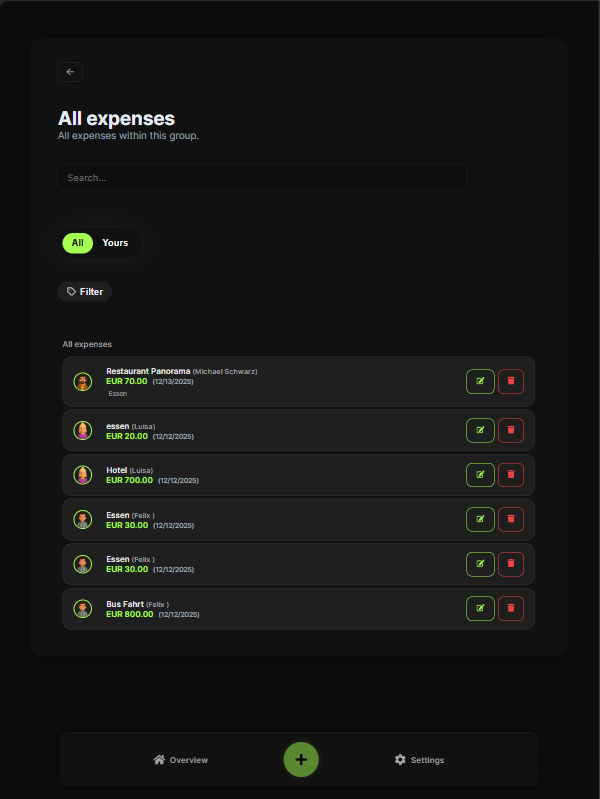
Task: Click the back arrow button
Action: tap(70, 72)
